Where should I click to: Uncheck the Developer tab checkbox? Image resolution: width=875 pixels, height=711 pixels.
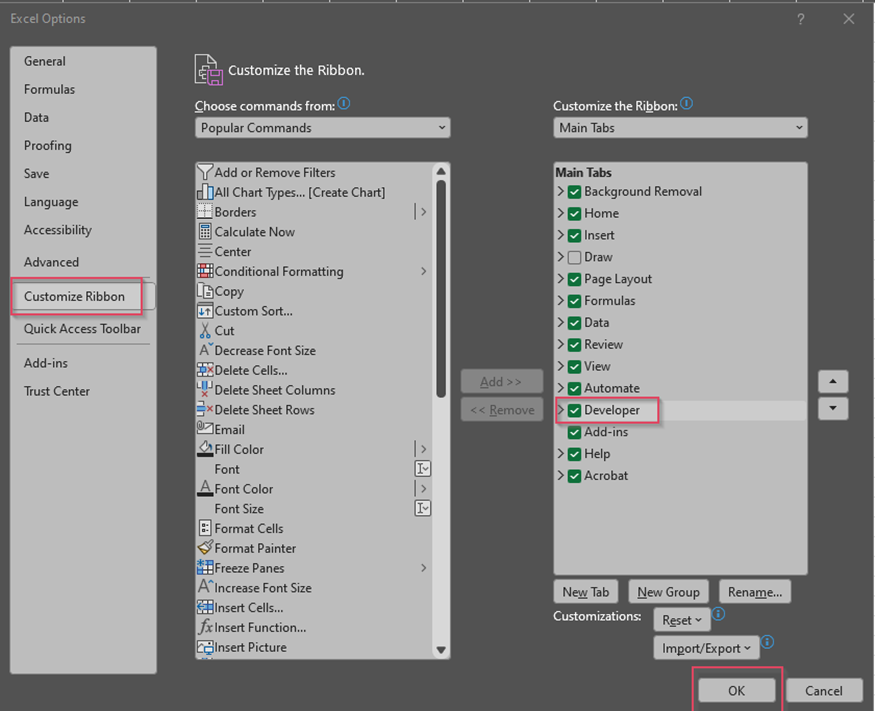(x=574, y=410)
